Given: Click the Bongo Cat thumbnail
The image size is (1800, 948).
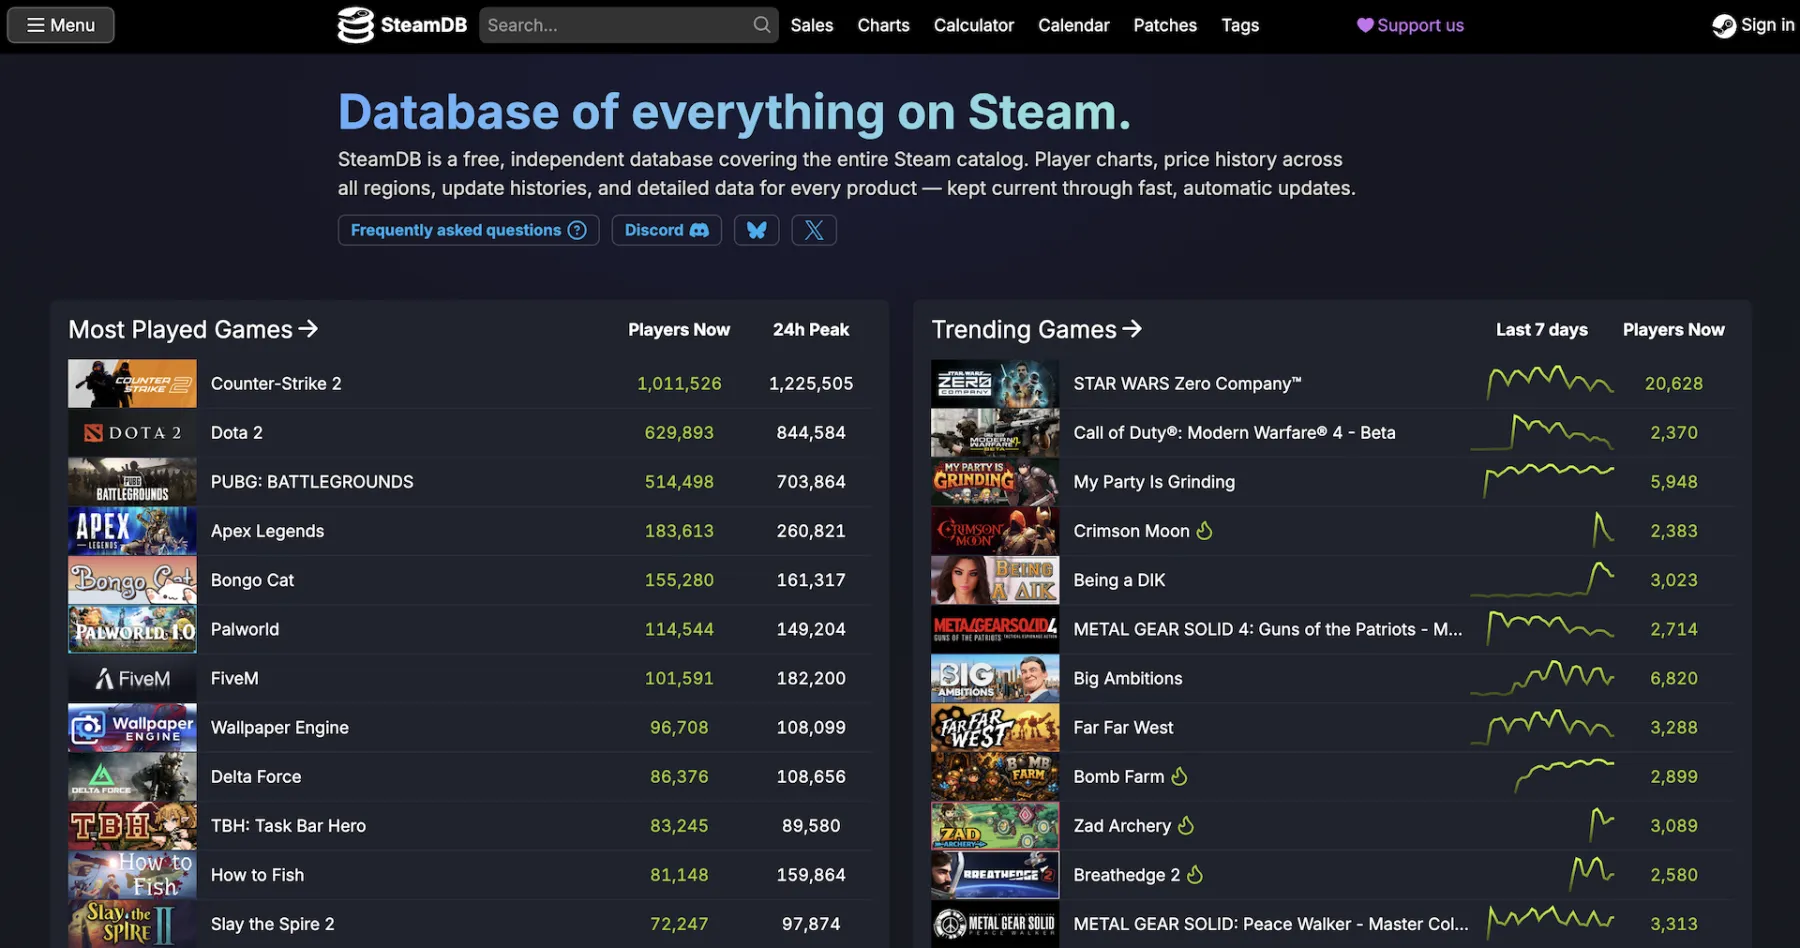Looking at the screenshot, I should [132, 580].
